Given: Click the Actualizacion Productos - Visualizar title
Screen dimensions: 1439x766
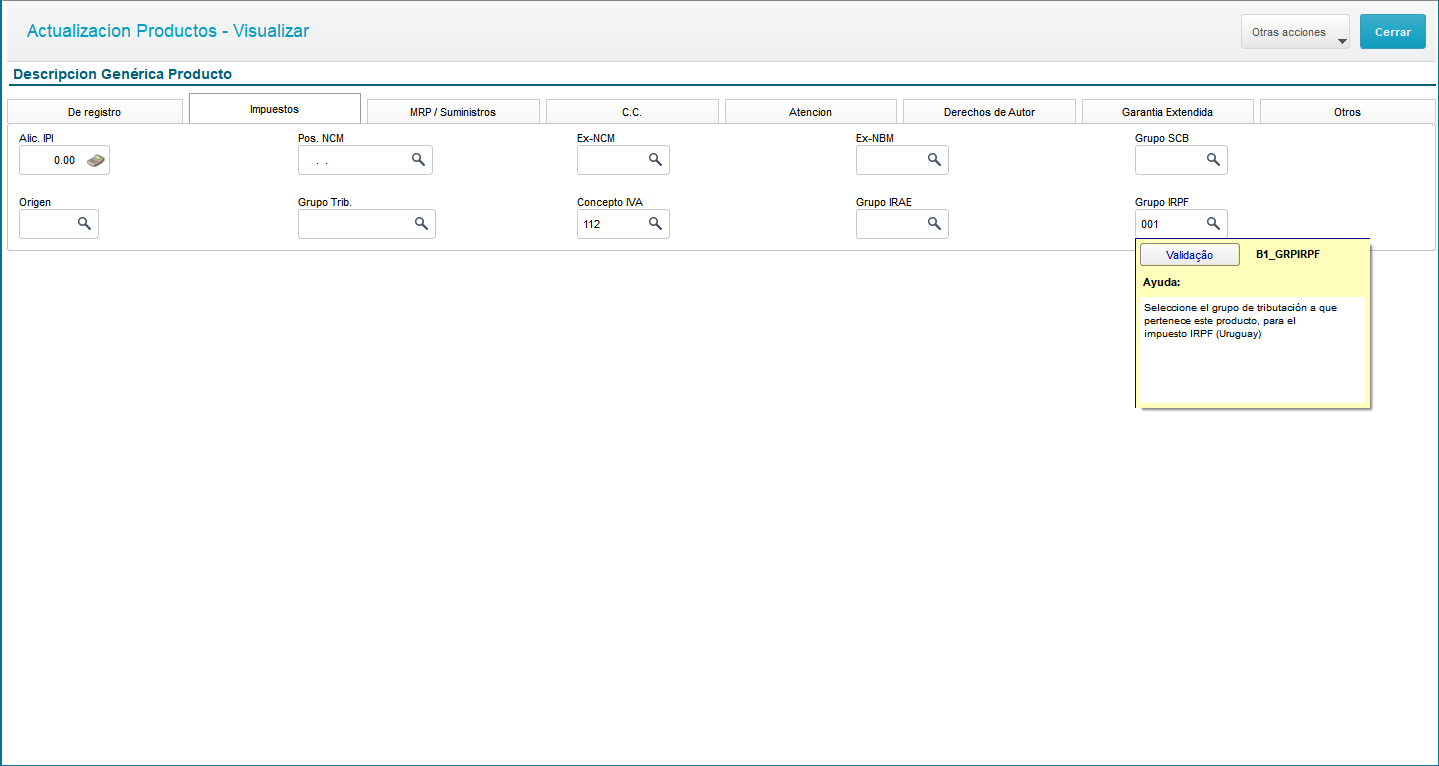Looking at the screenshot, I should click(168, 31).
